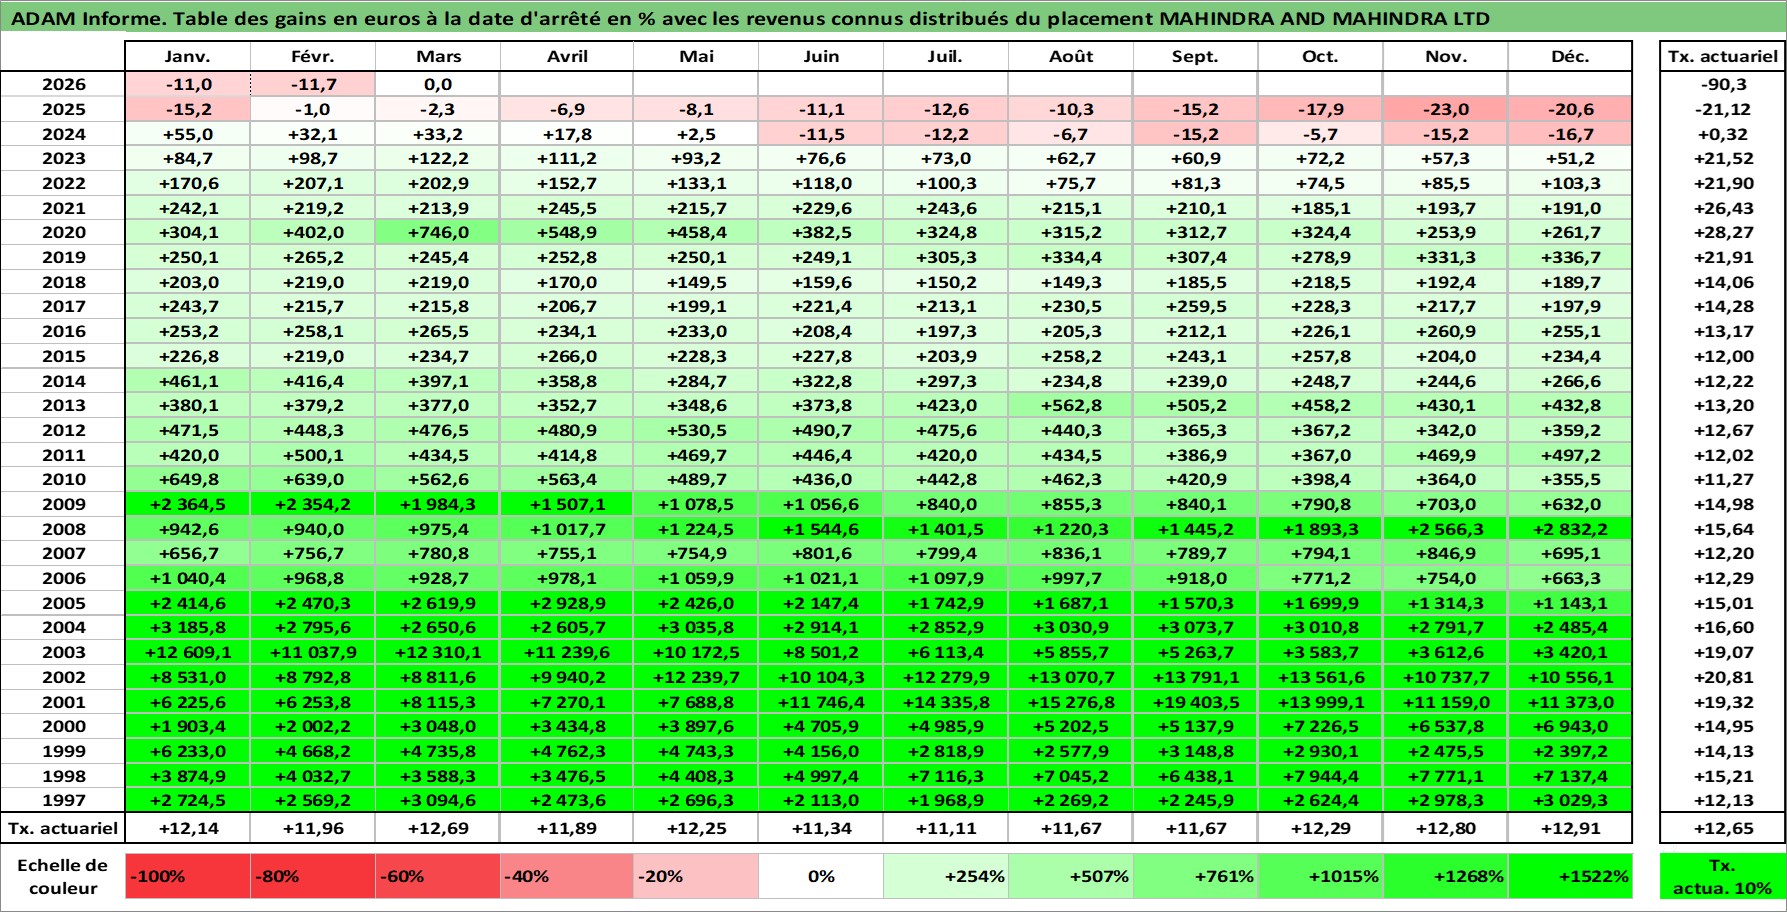Click the +4 985,9 cell in Juil. 2000
The width and height of the screenshot is (1787, 912).
click(x=946, y=726)
